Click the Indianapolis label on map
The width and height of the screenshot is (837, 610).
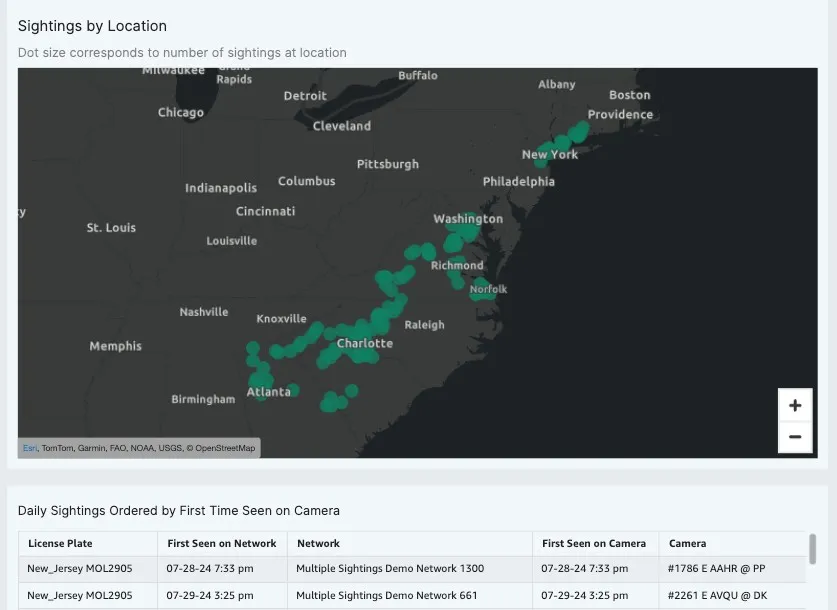pos(221,188)
